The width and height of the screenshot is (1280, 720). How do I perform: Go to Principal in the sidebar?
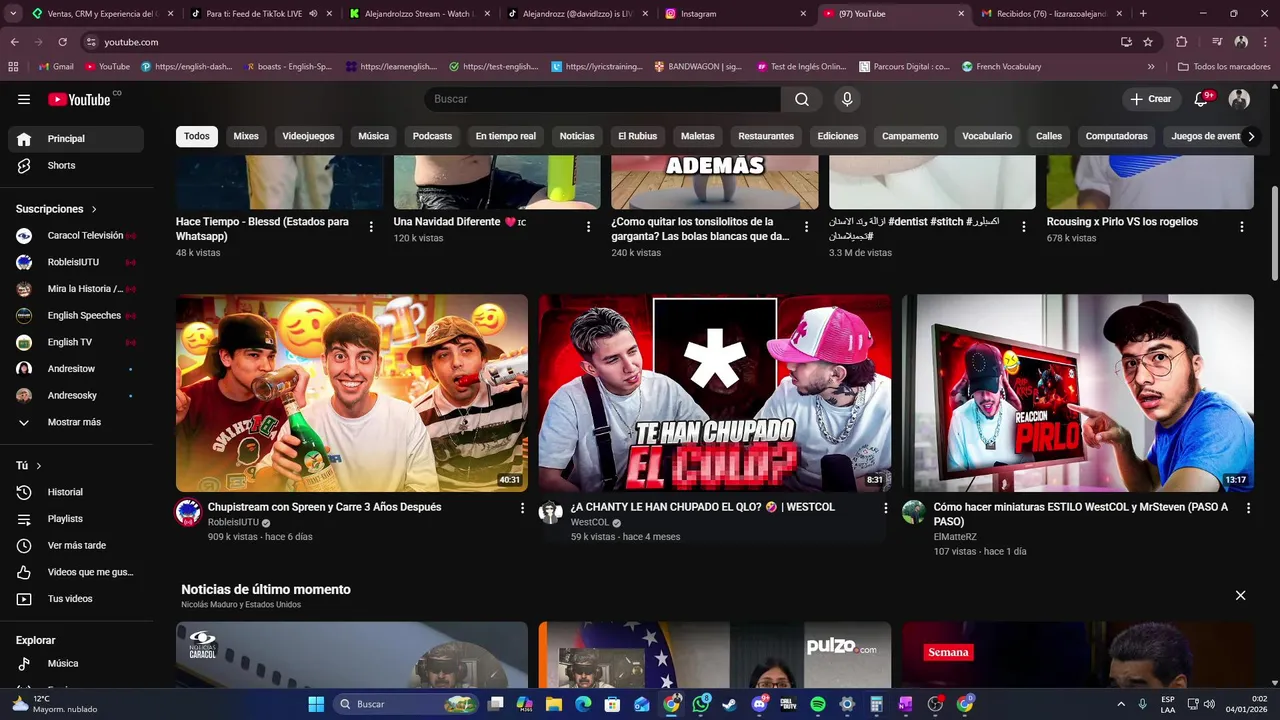click(76, 139)
